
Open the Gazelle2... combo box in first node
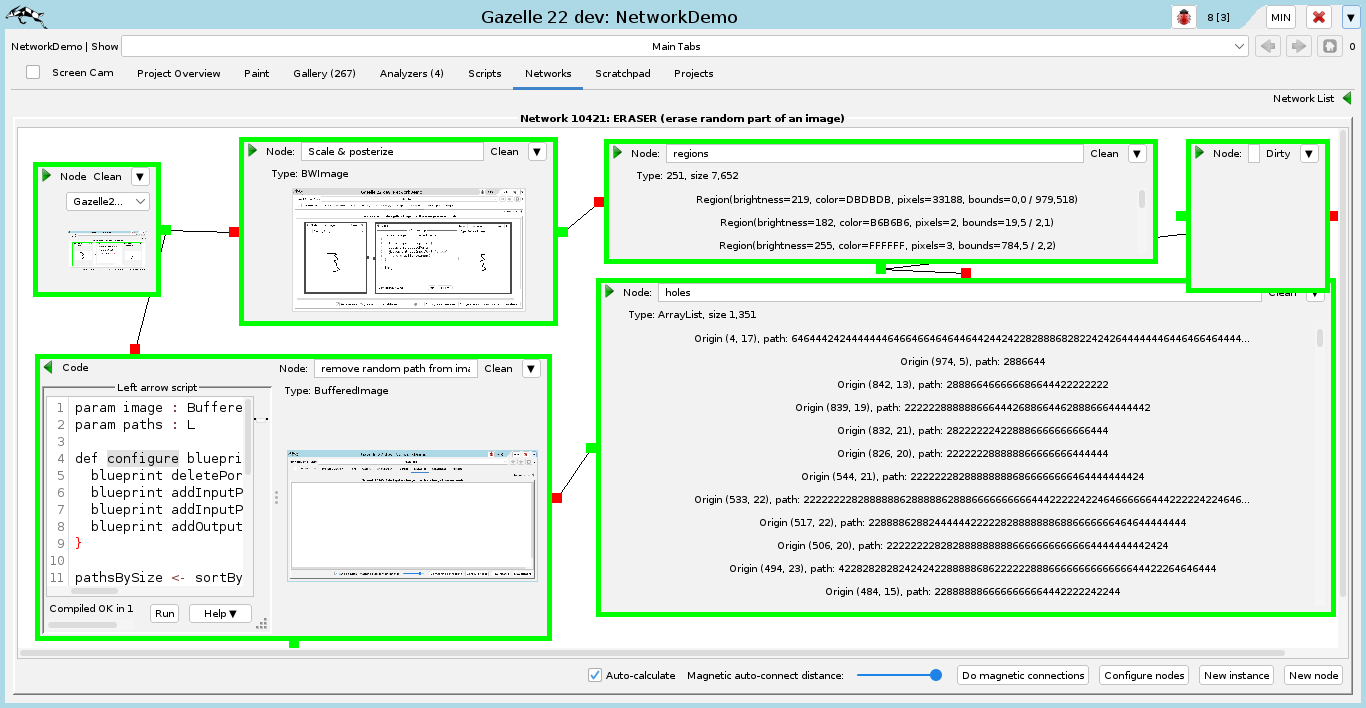[108, 201]
